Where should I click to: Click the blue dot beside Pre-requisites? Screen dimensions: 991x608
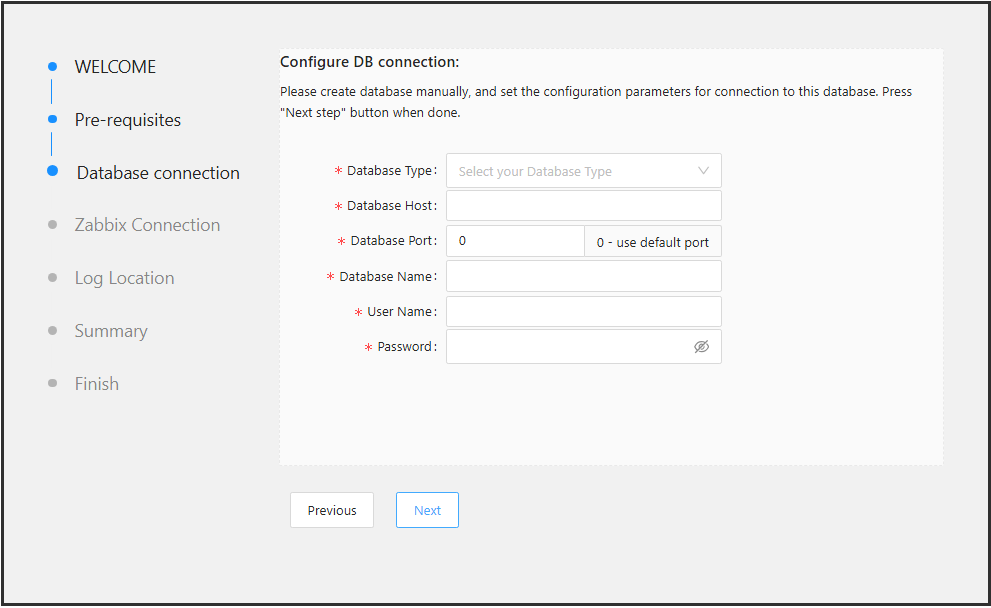click(x=52, y=119)
